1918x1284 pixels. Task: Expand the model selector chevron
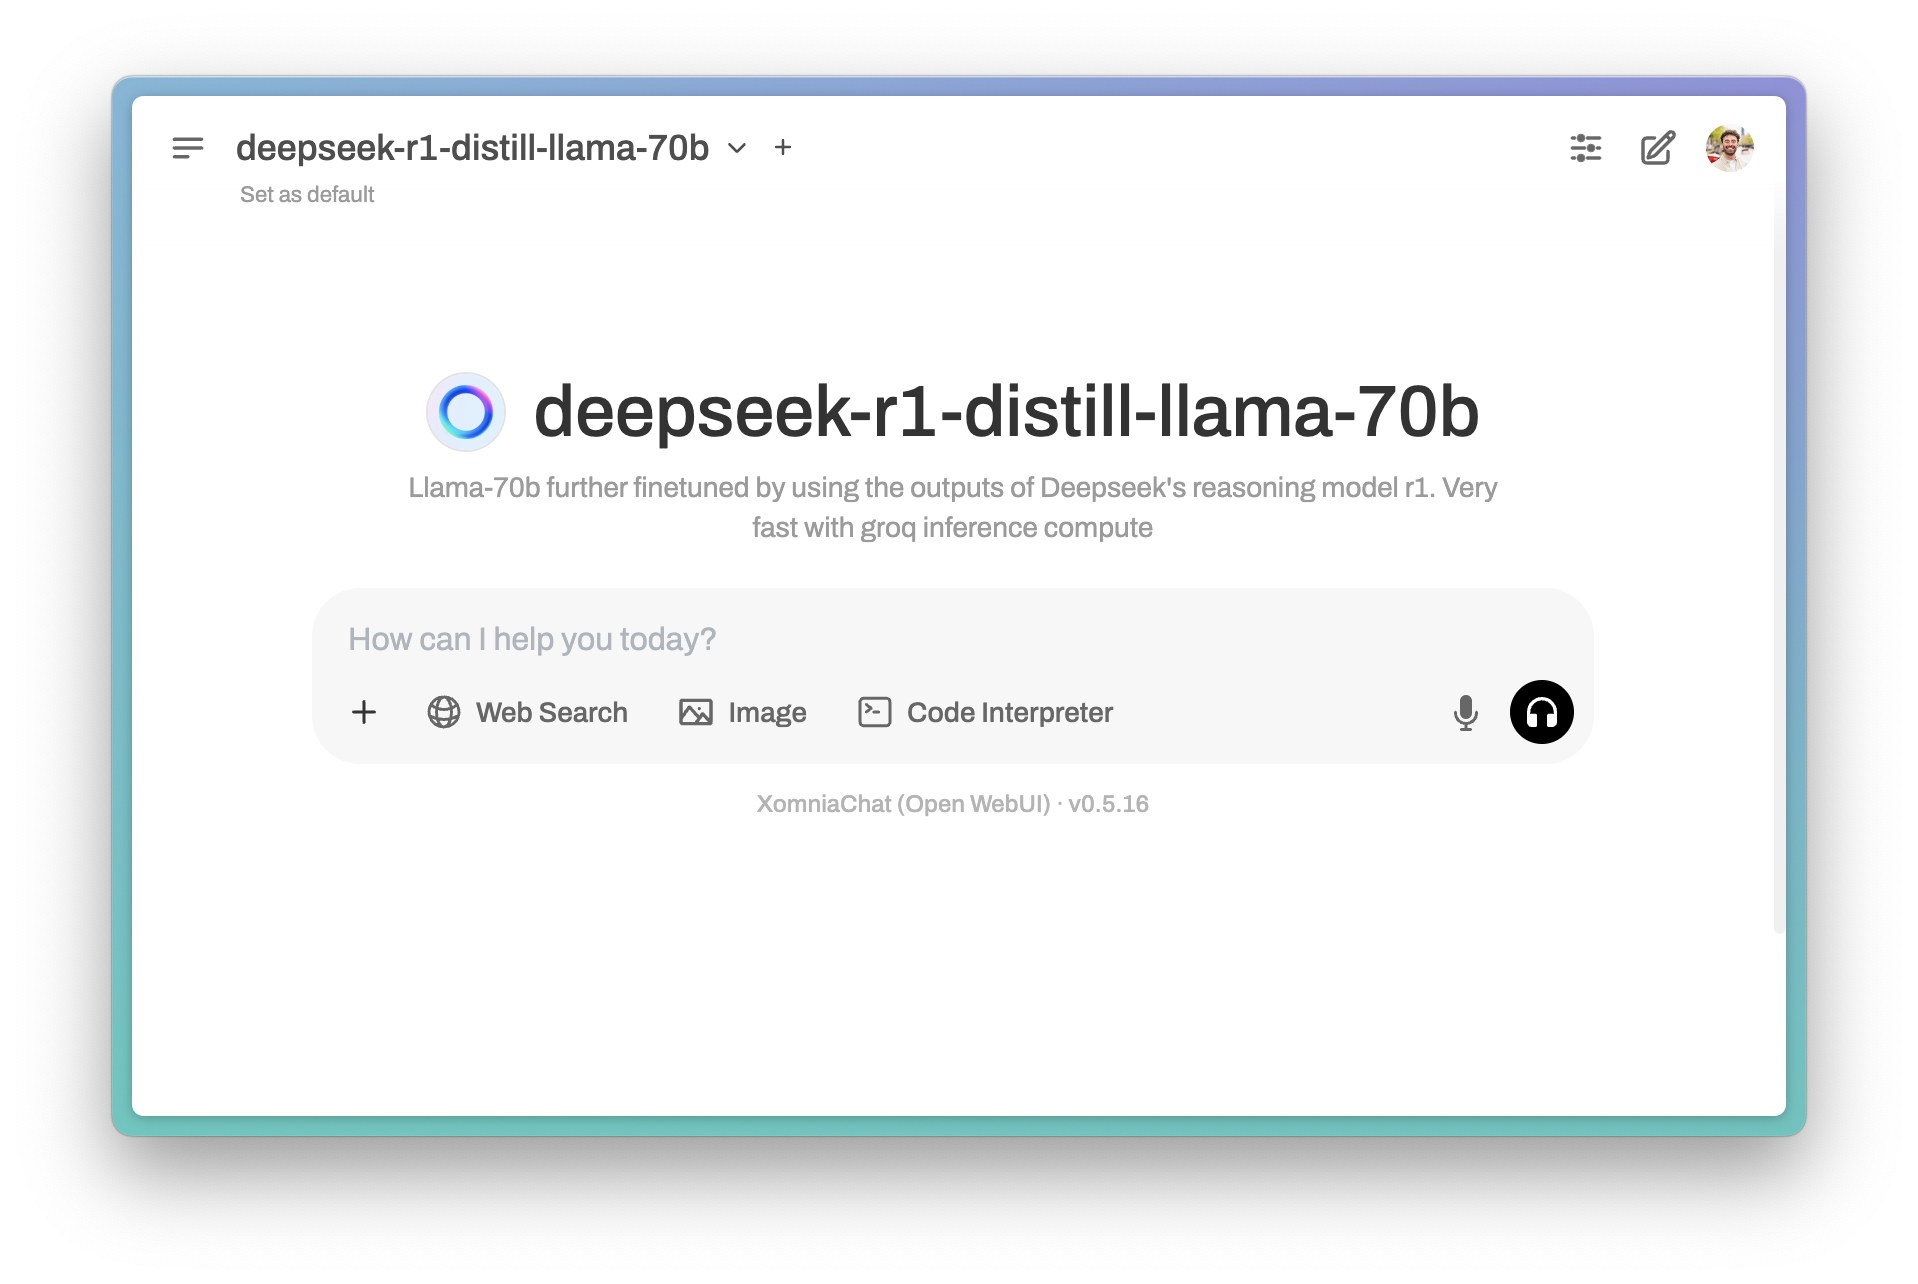point(737,148)
